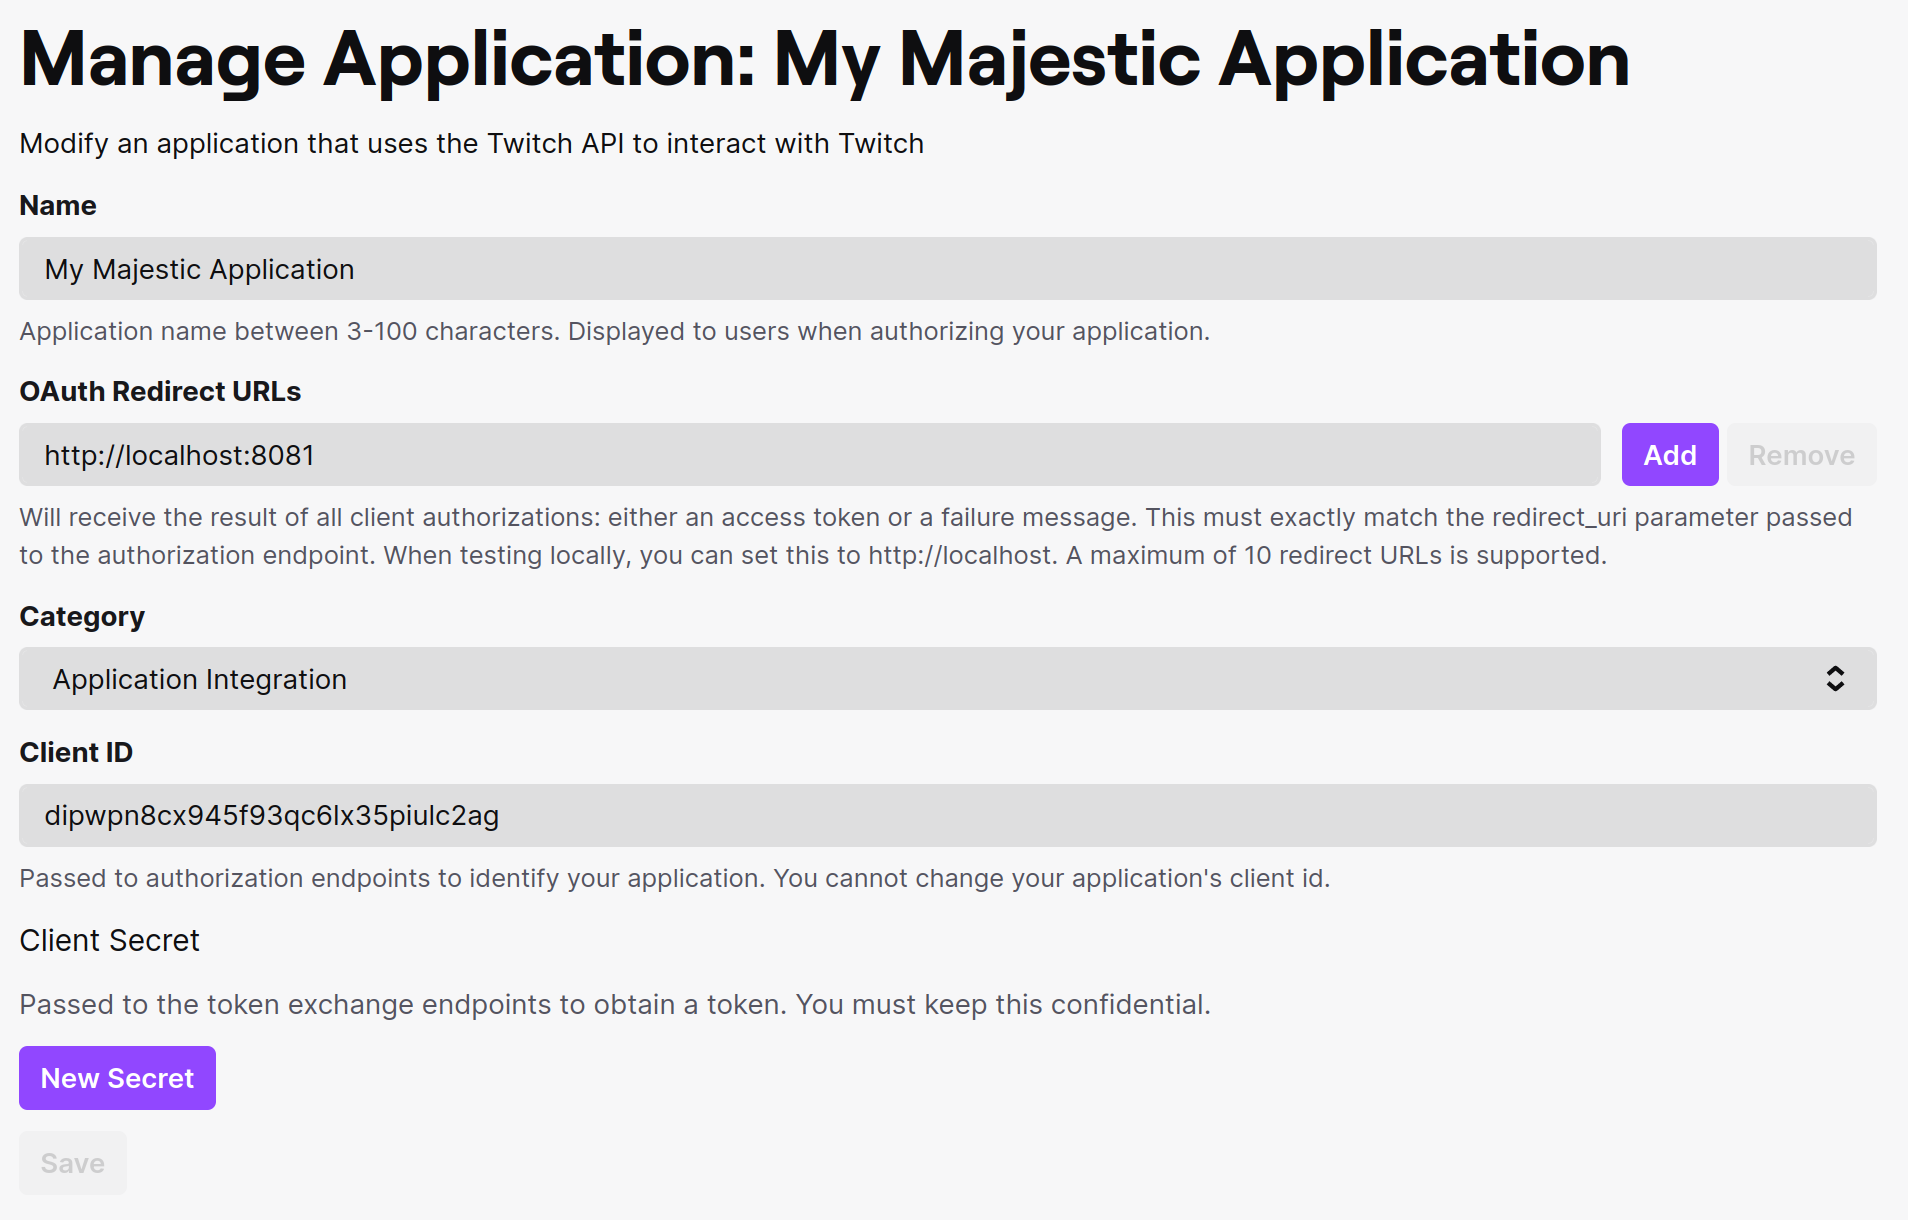Image resolution: width=1908 pixels, height=1220 pixels.
Task: Click the 'Passed to authorization endpoints' description
Action: [674, 878]
